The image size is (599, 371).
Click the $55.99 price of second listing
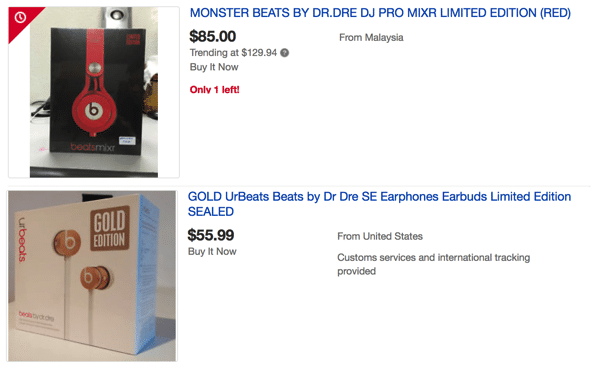click(211, 235)
